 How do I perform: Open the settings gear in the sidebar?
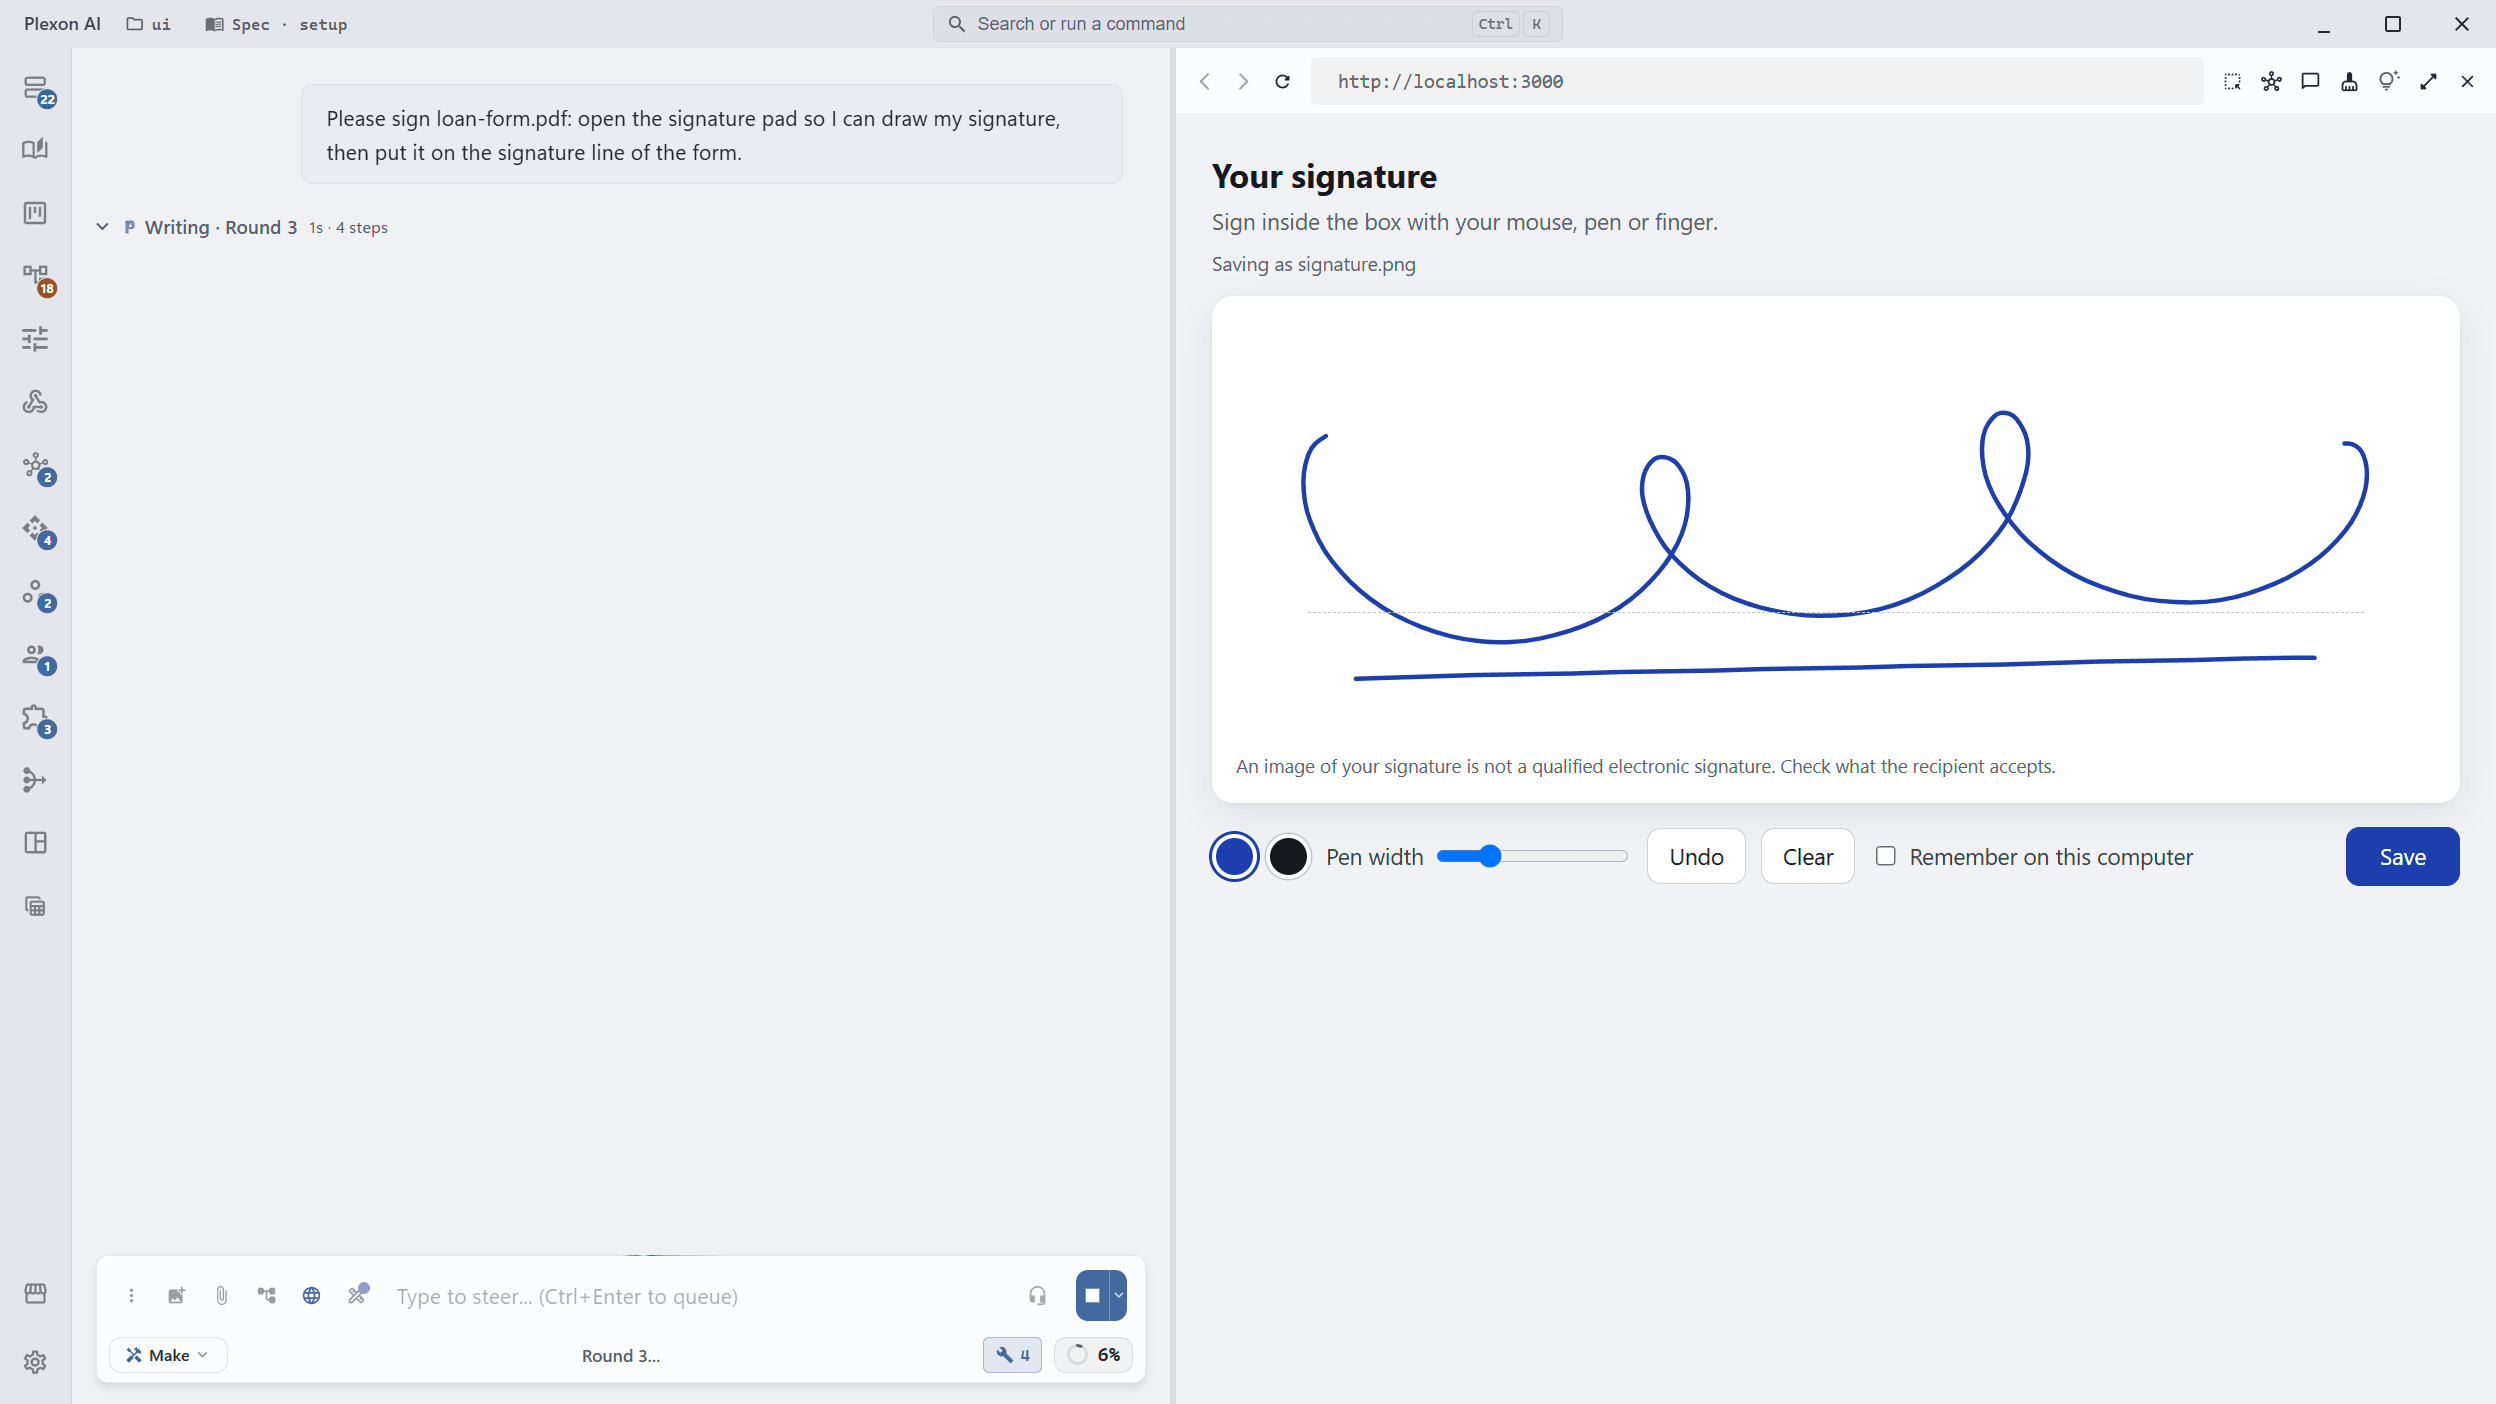tap(35, 1362)
